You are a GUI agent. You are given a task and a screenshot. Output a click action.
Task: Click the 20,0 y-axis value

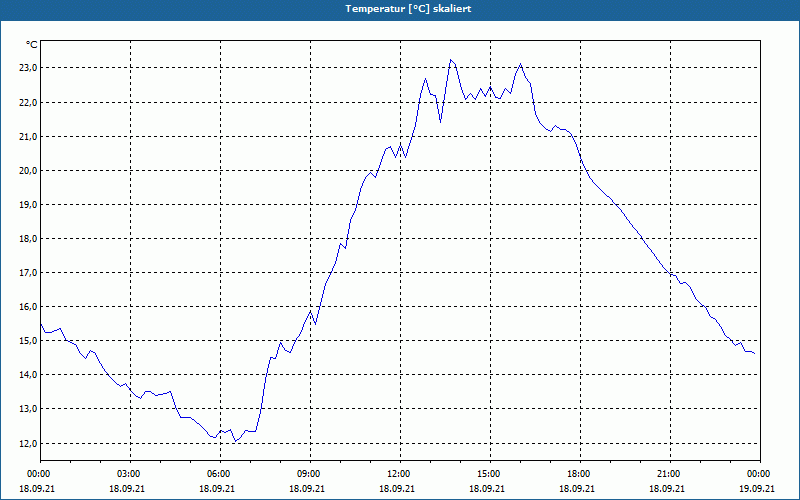click(x=29, y=170)
